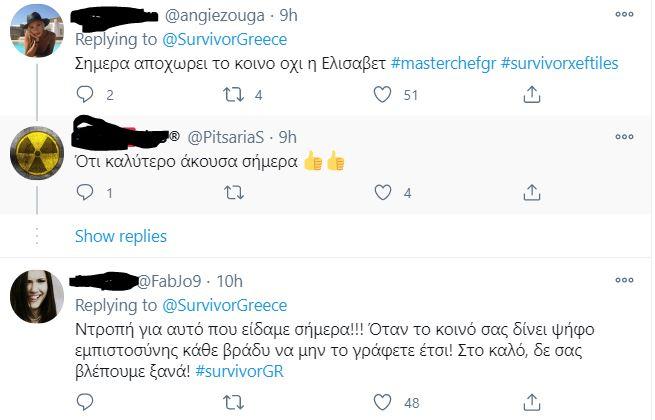Open more options for @angiezouga tweet

click(x=625, y=15)
